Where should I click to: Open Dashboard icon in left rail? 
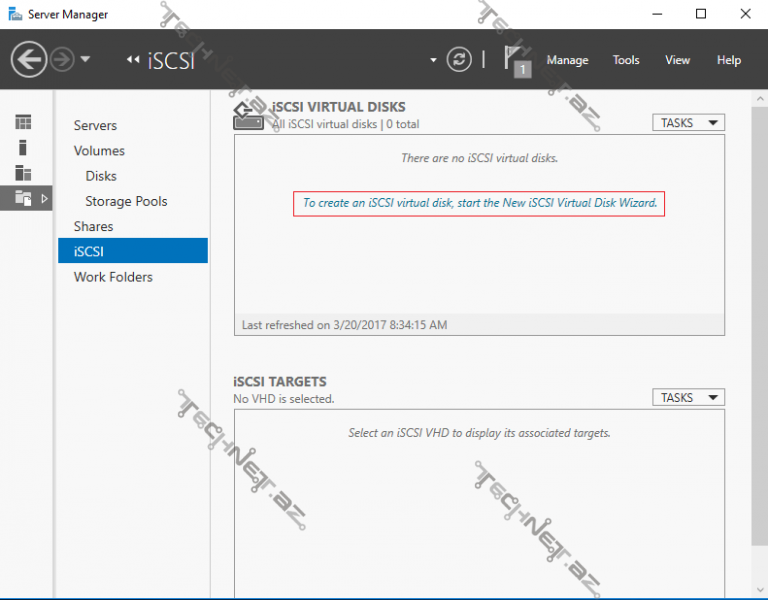click(23, 122)
